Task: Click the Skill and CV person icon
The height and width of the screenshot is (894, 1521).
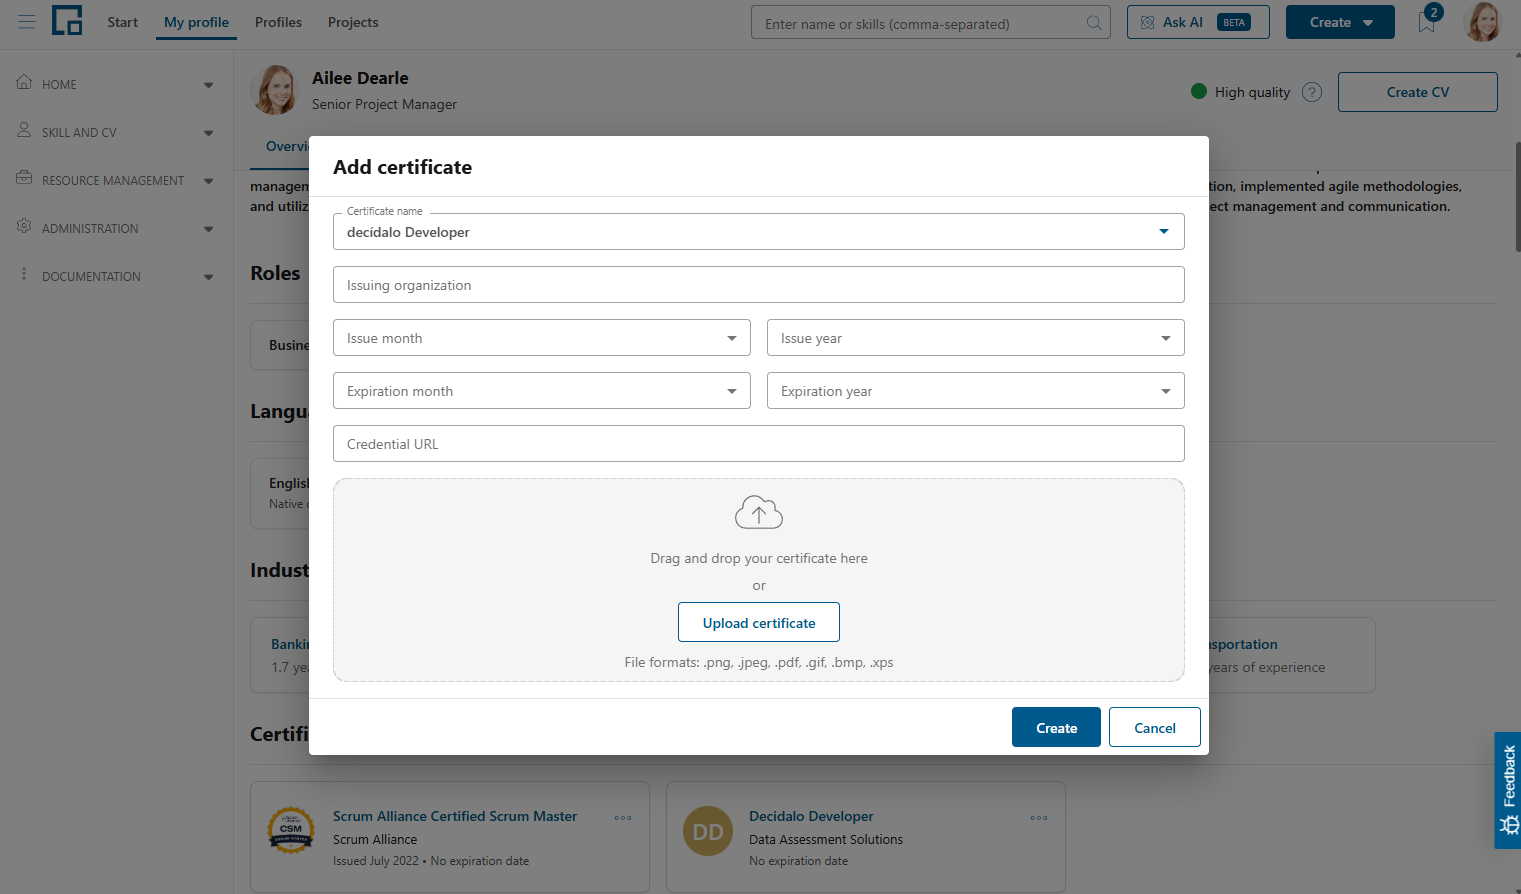Action: tap(24, 131)
